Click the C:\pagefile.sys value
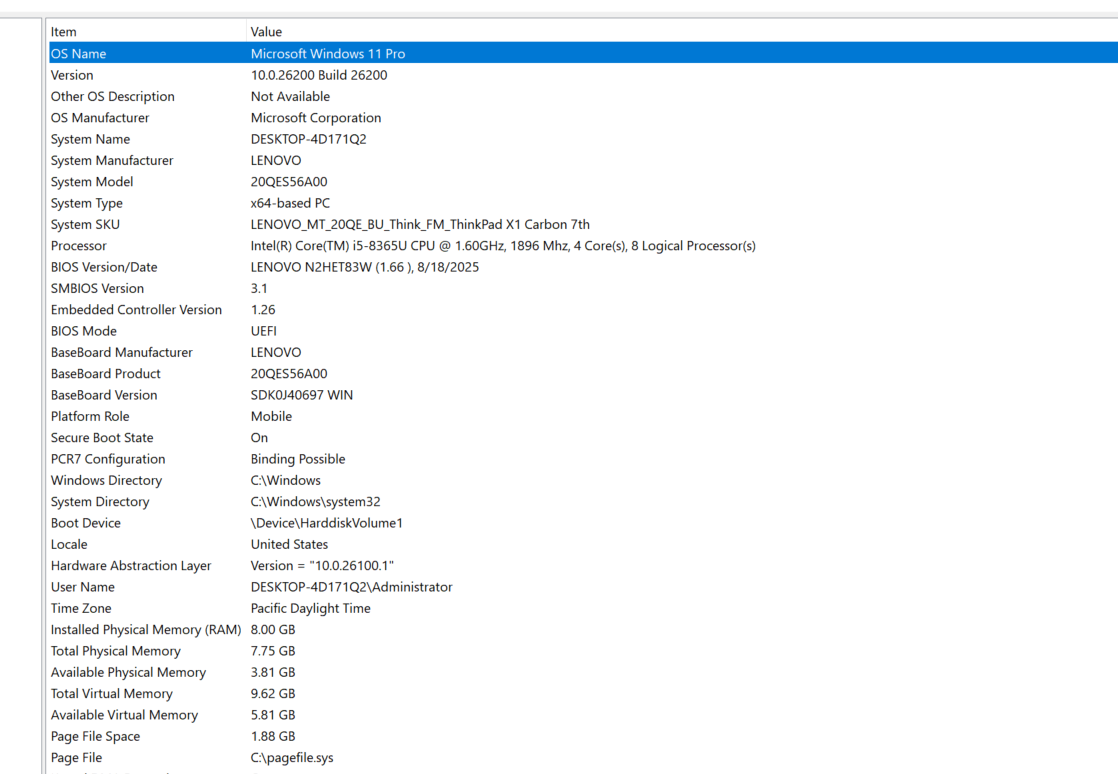Viewport: 1118px width, 774px height. click(292, 759)
